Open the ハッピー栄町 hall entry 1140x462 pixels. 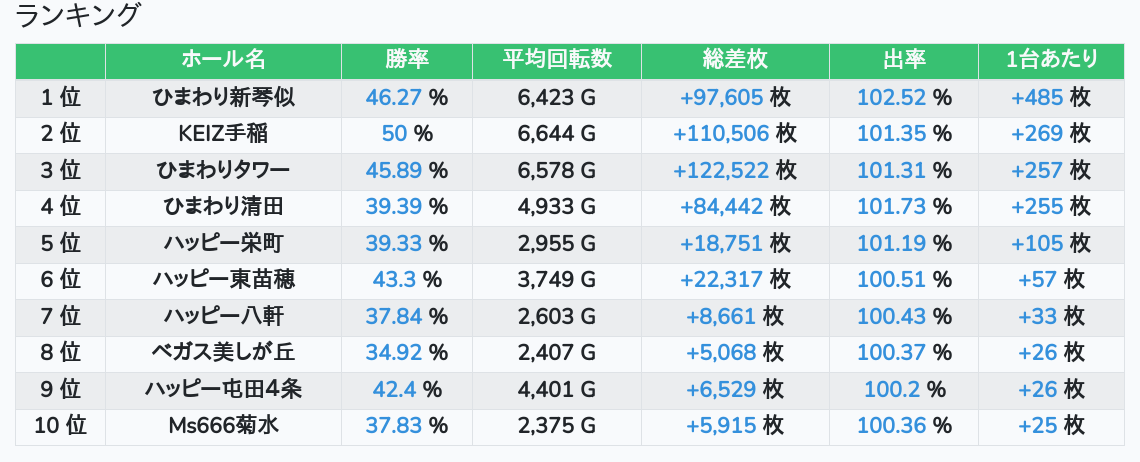pos(223,244)
